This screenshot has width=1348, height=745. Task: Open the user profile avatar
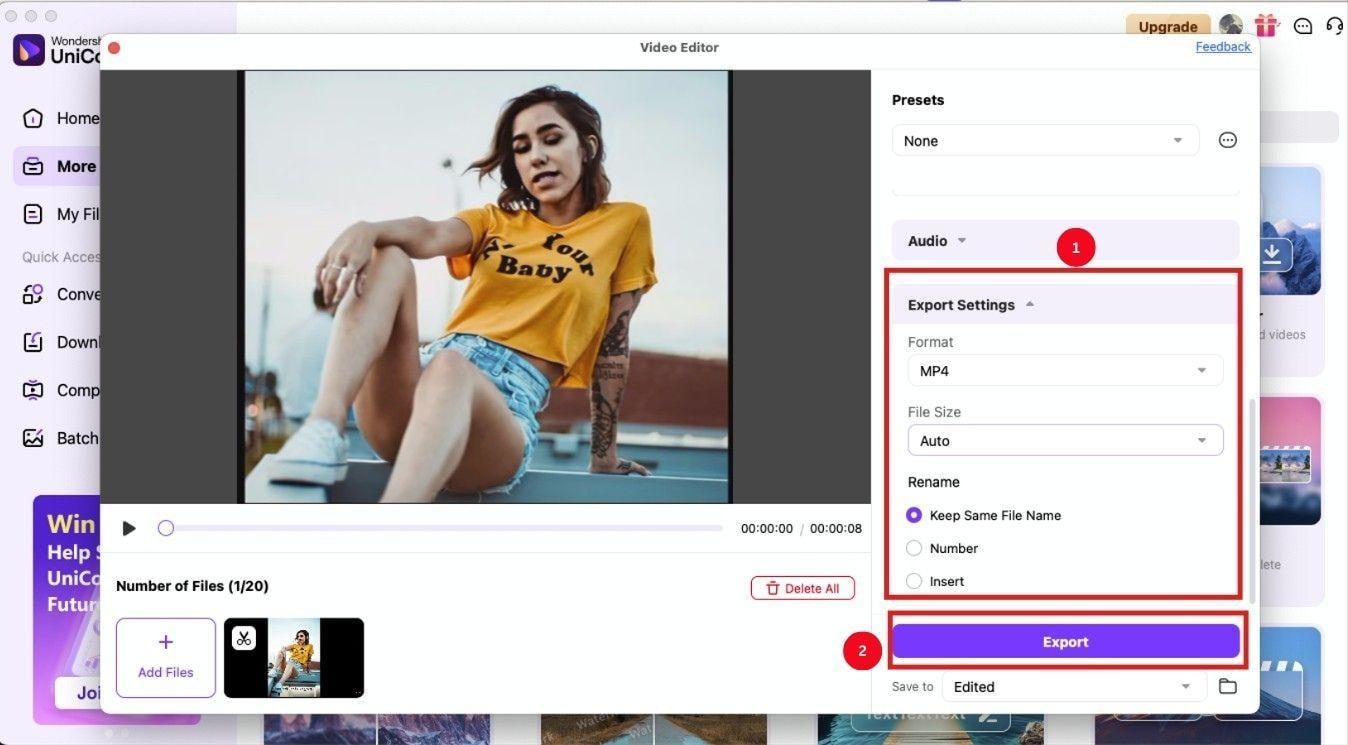[x=1231, y=26]
